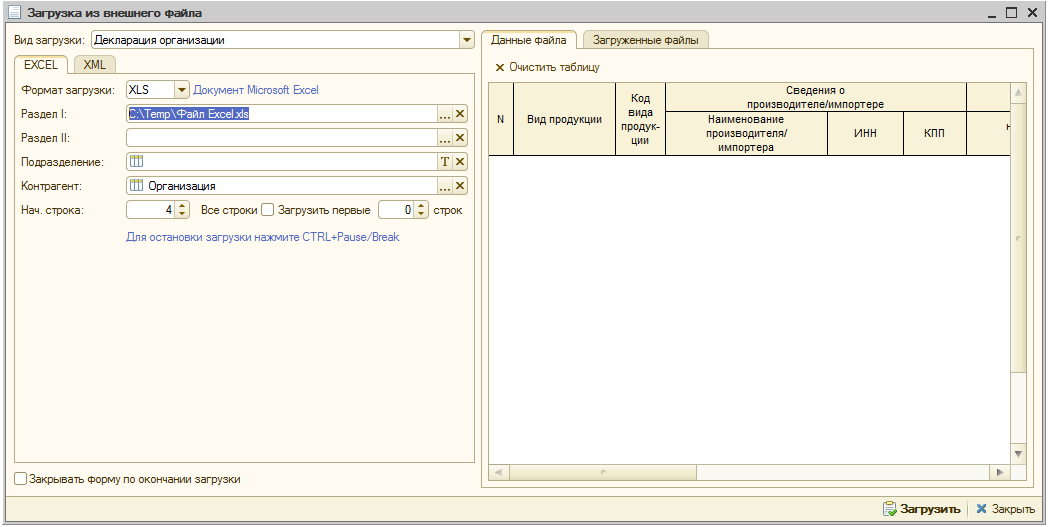Click Очистить таблицу command

tap(547, 67)
